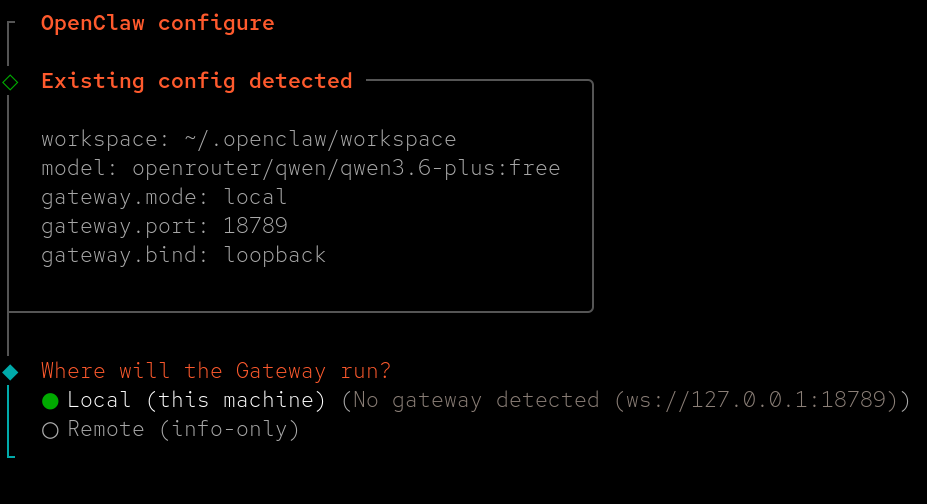Click the cyan diamond beside the Gateway prompt
The width and height of the screenshot is (927, 504).
(x=10, y=372)
